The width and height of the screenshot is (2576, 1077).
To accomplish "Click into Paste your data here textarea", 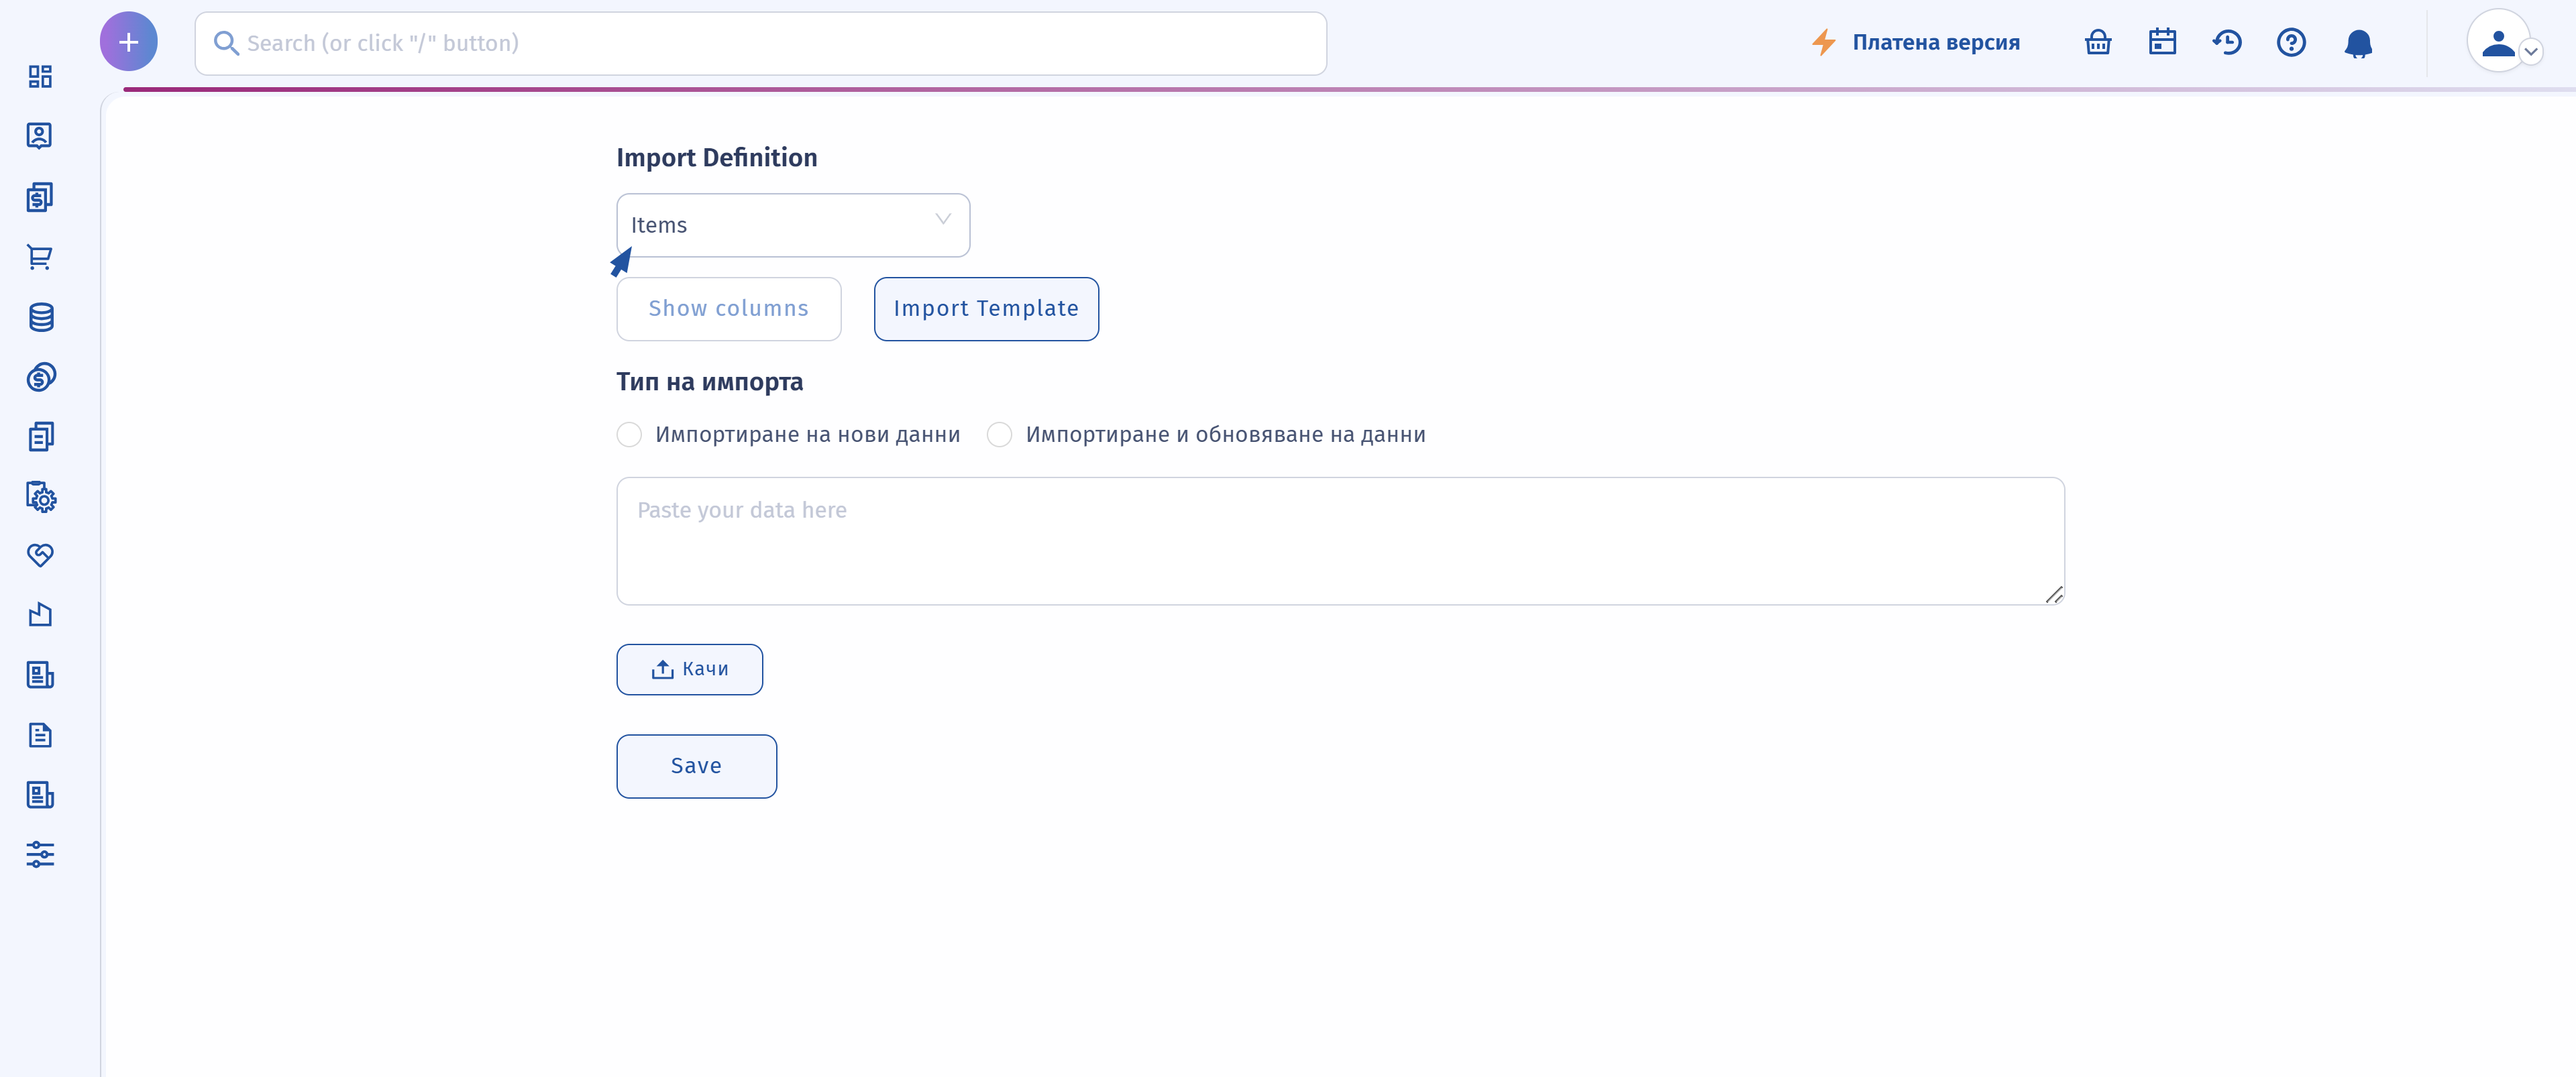I will (1340, 541).
